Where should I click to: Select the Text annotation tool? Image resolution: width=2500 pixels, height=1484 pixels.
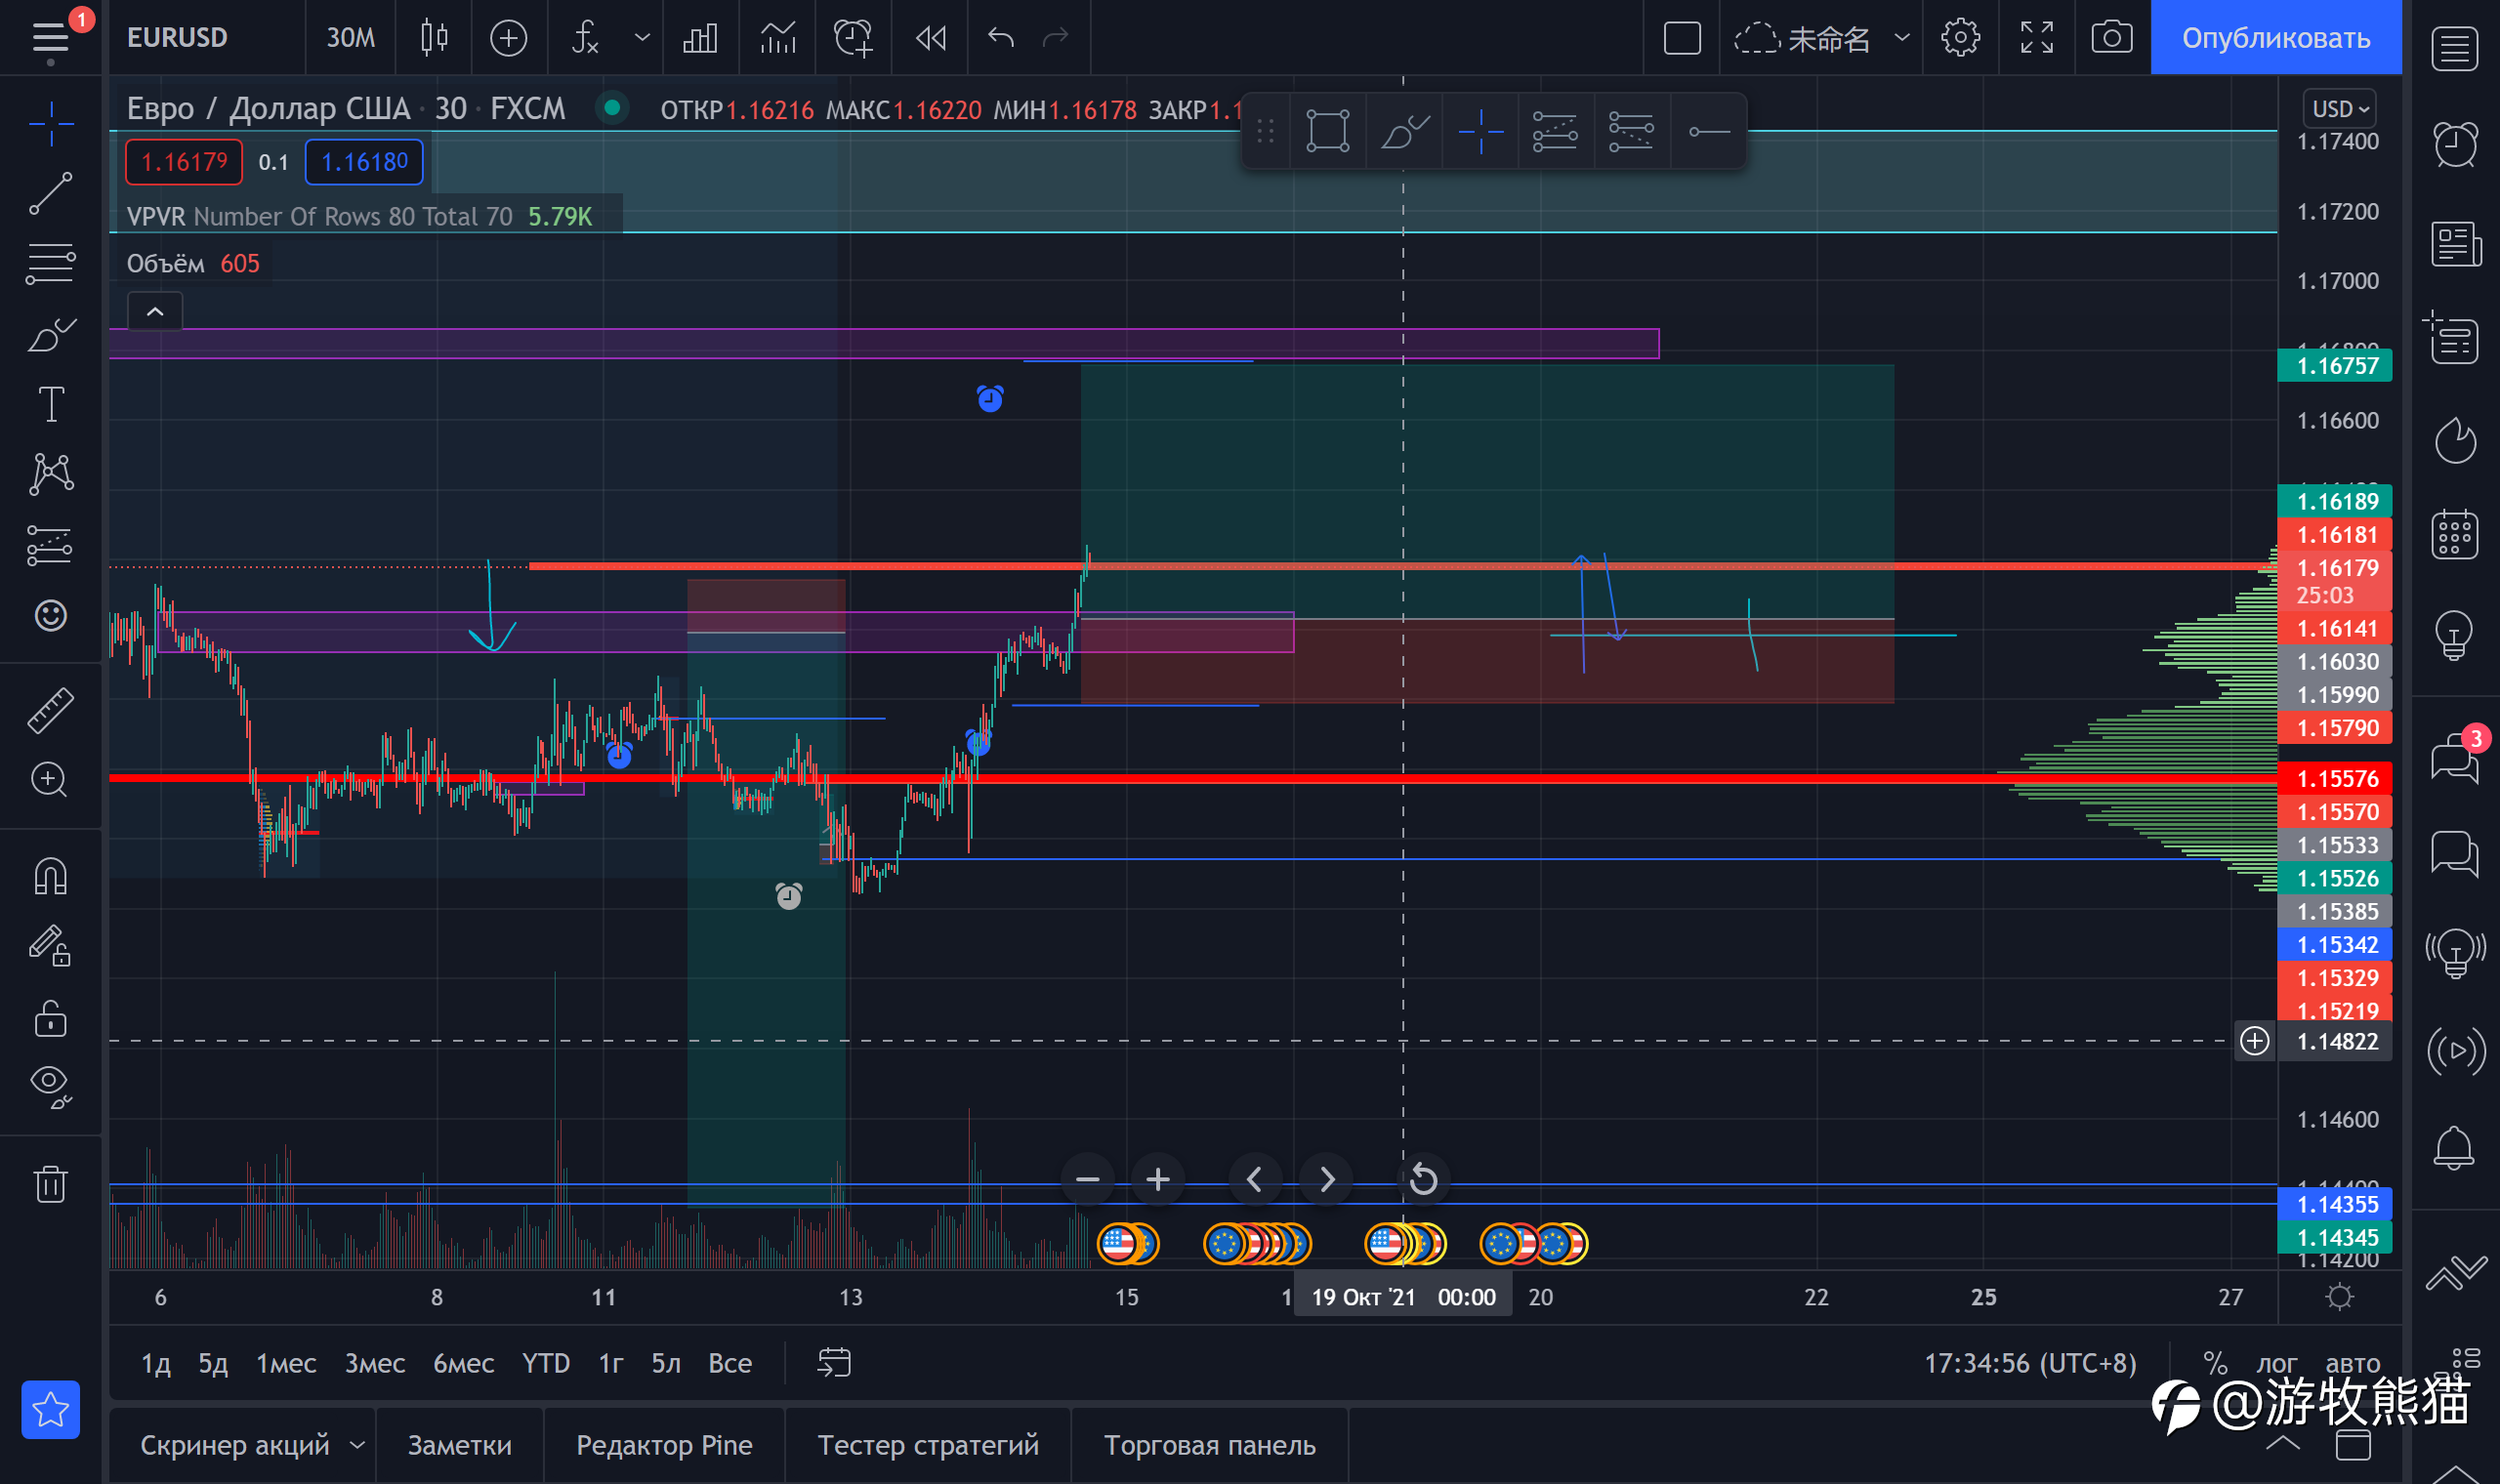coord(50,405)
